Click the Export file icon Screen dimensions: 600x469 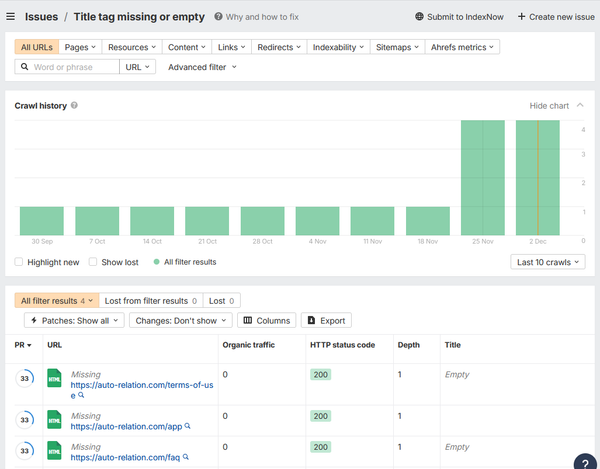311,320
